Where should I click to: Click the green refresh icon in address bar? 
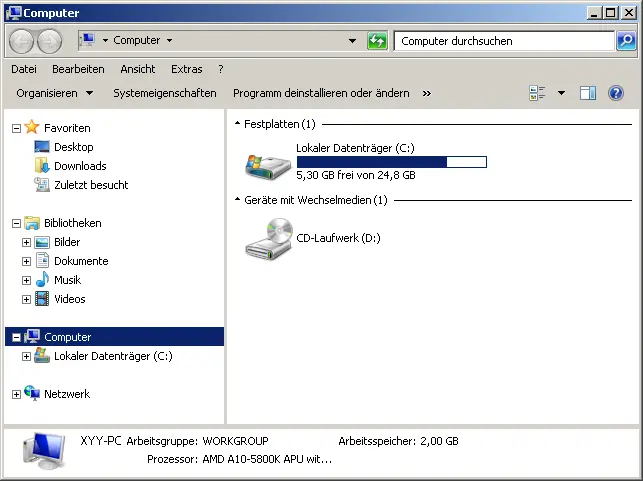pos(377,41)
